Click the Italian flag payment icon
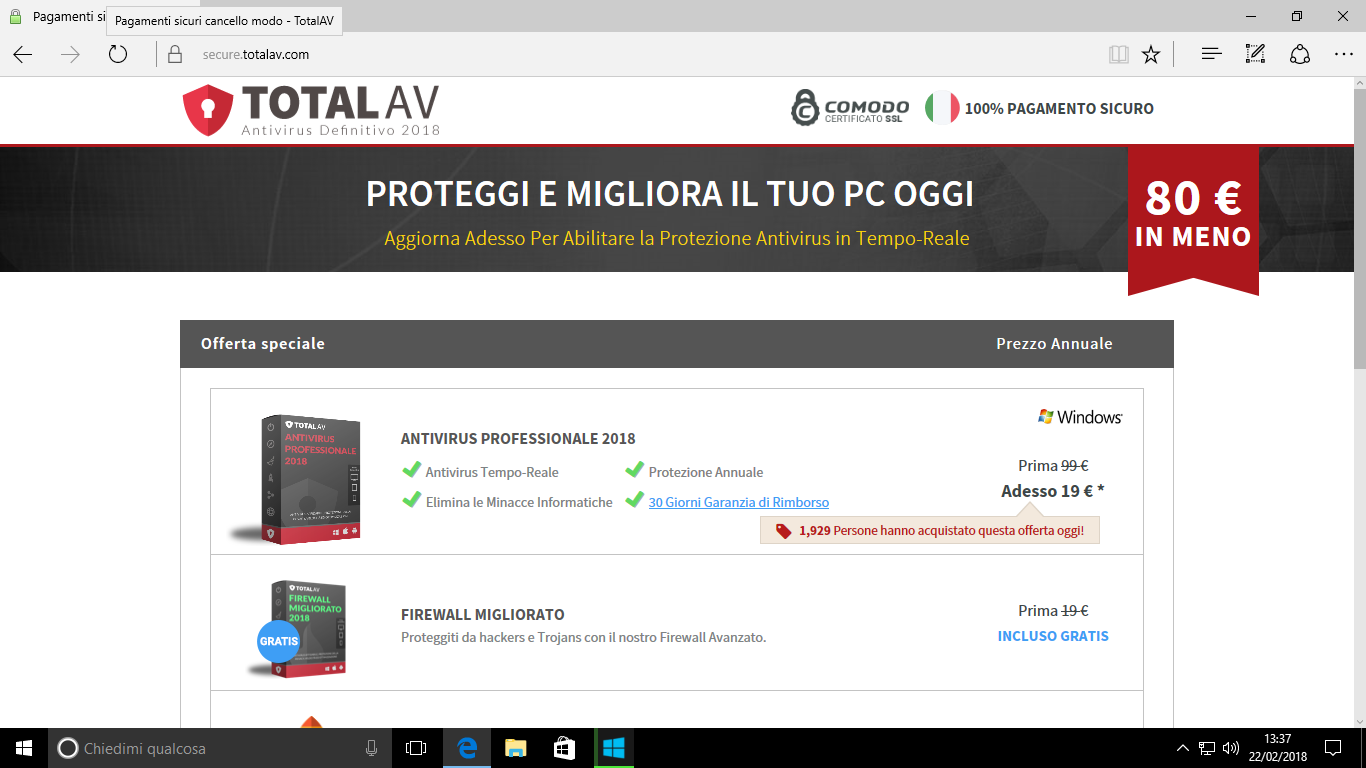 point(940,108)
